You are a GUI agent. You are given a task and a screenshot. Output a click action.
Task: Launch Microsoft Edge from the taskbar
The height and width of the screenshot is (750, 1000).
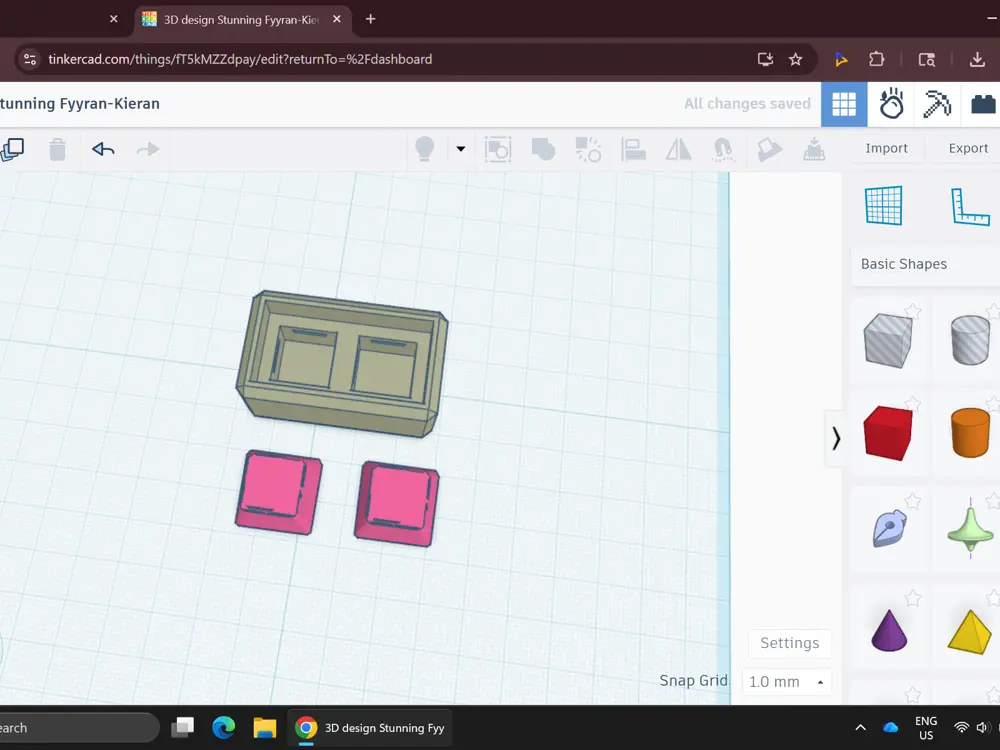point(223,728)
